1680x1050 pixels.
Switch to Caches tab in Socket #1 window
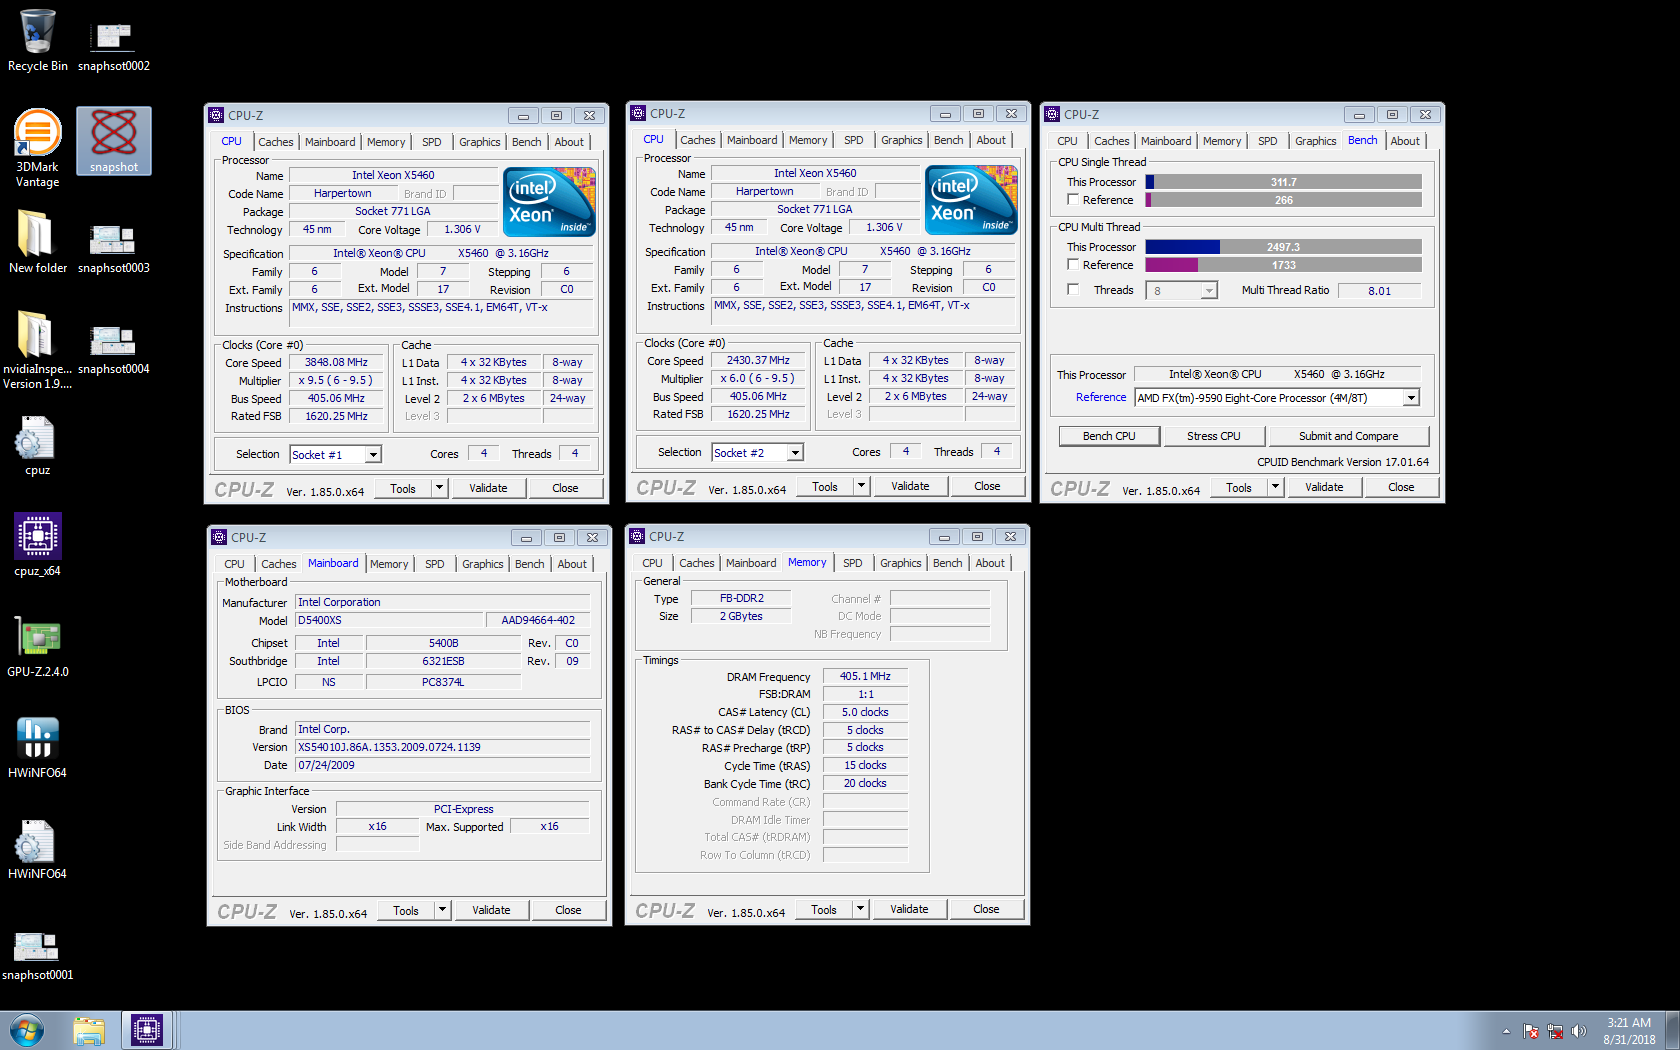(x=276, y=142)
